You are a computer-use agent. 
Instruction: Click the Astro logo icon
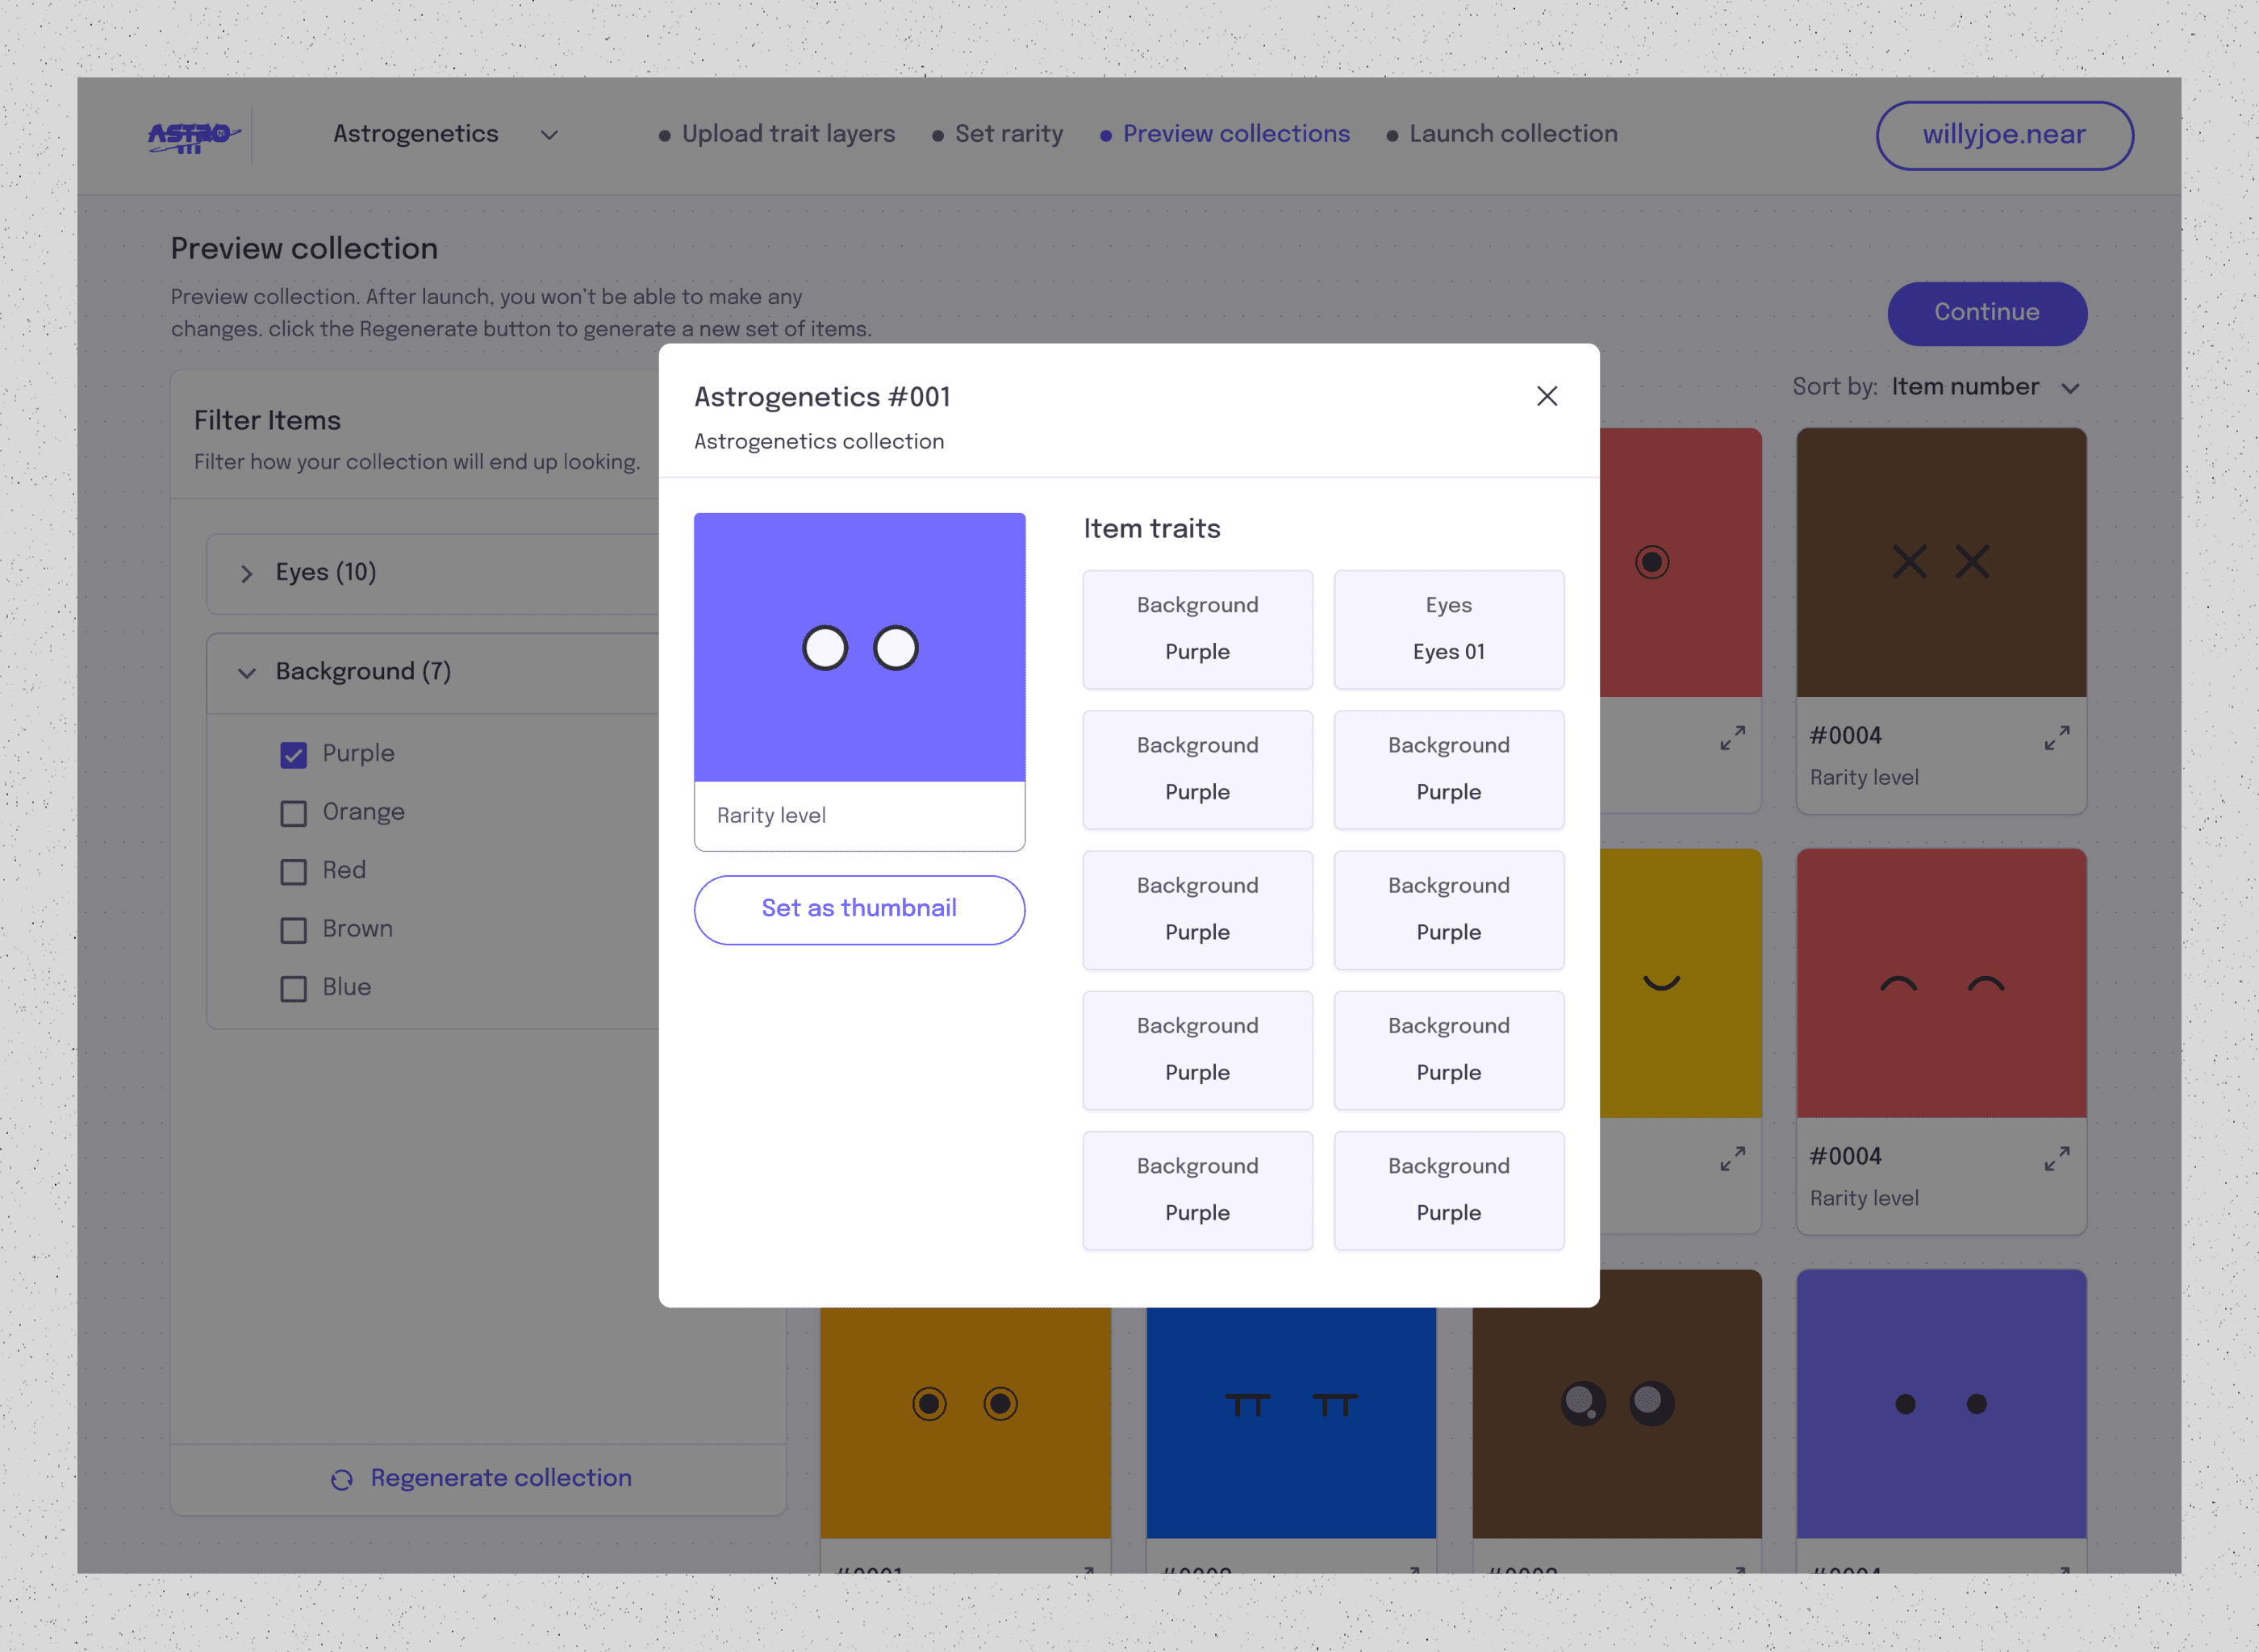click(192, 136)
